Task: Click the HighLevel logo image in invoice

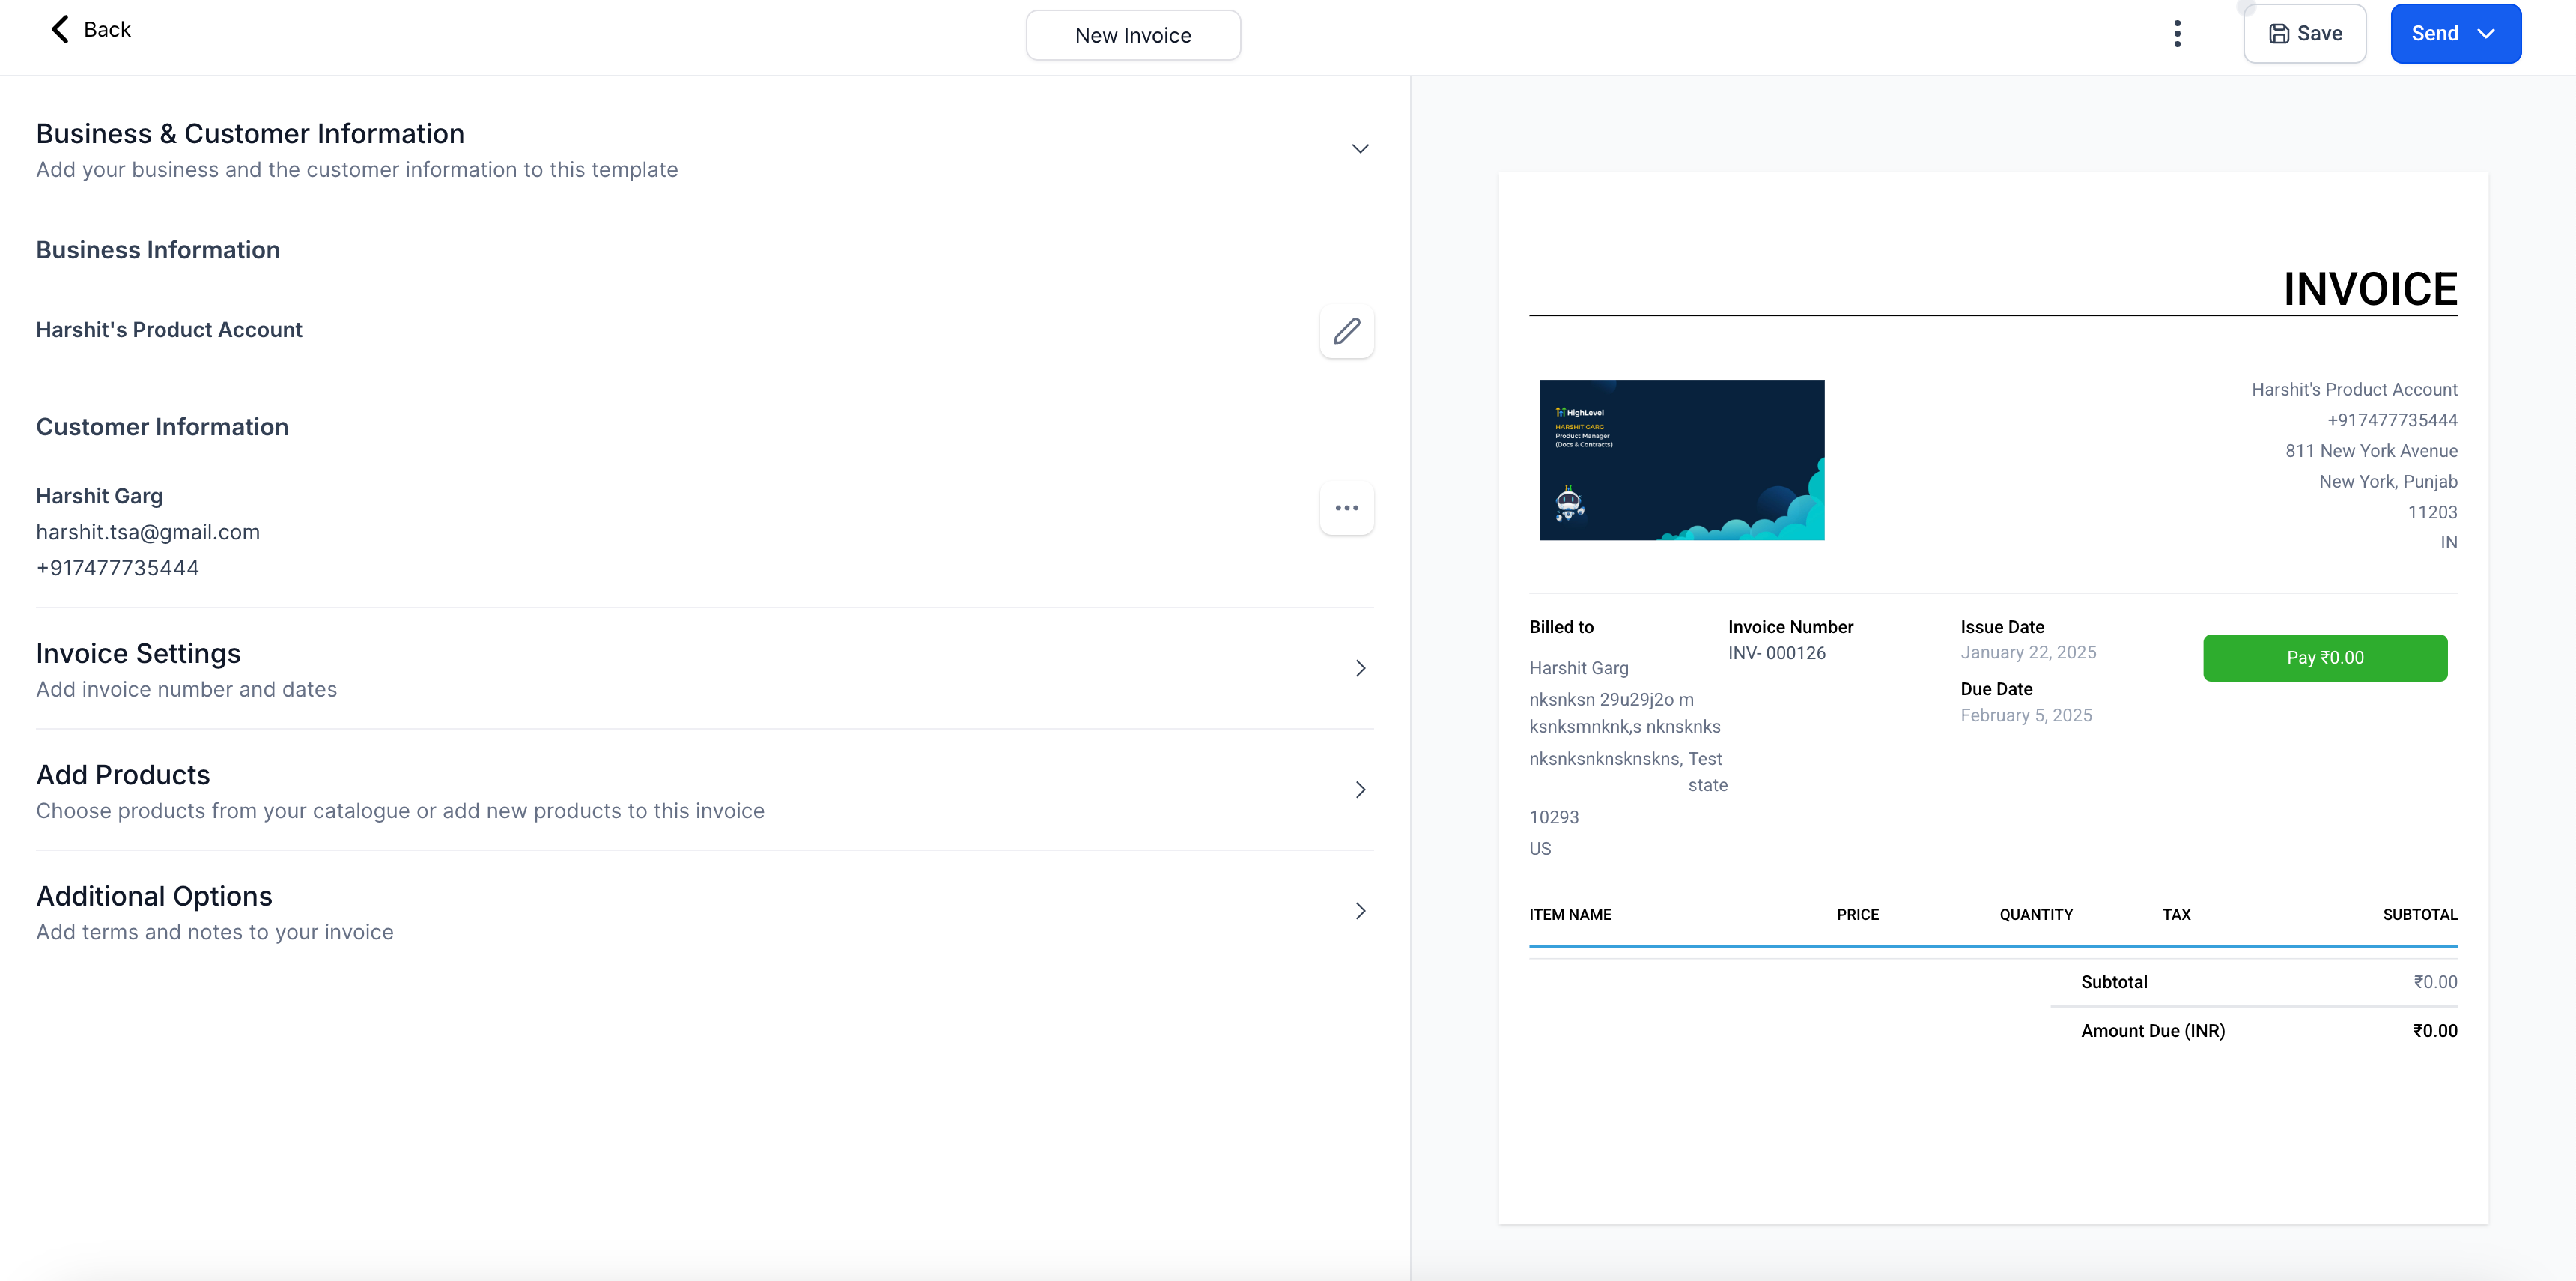Action: [1681, 460]
